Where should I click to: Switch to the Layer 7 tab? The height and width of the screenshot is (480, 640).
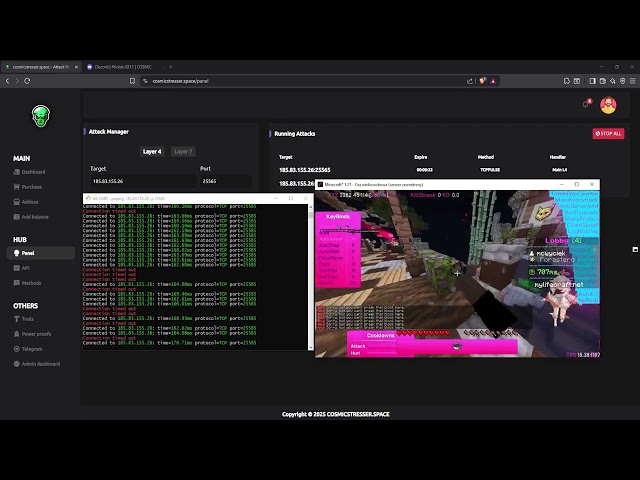point(183,151)
